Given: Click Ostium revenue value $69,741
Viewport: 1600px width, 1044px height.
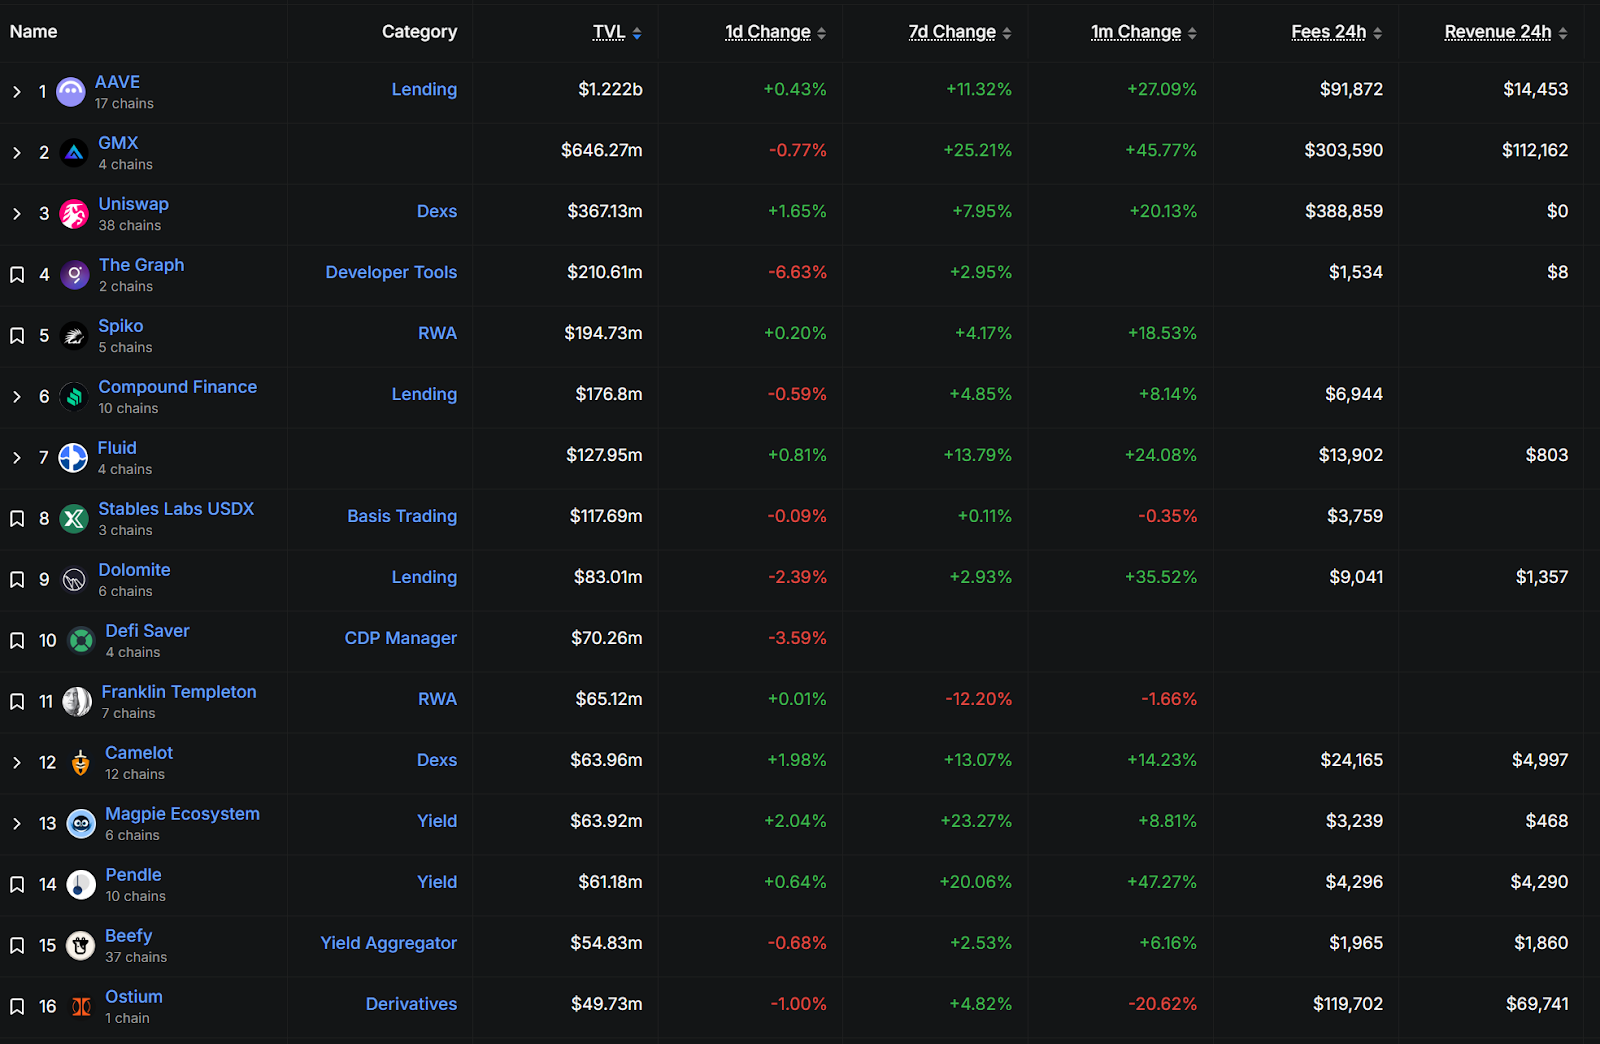Looking at the screenshot, I should (x=1537, y=1004).
